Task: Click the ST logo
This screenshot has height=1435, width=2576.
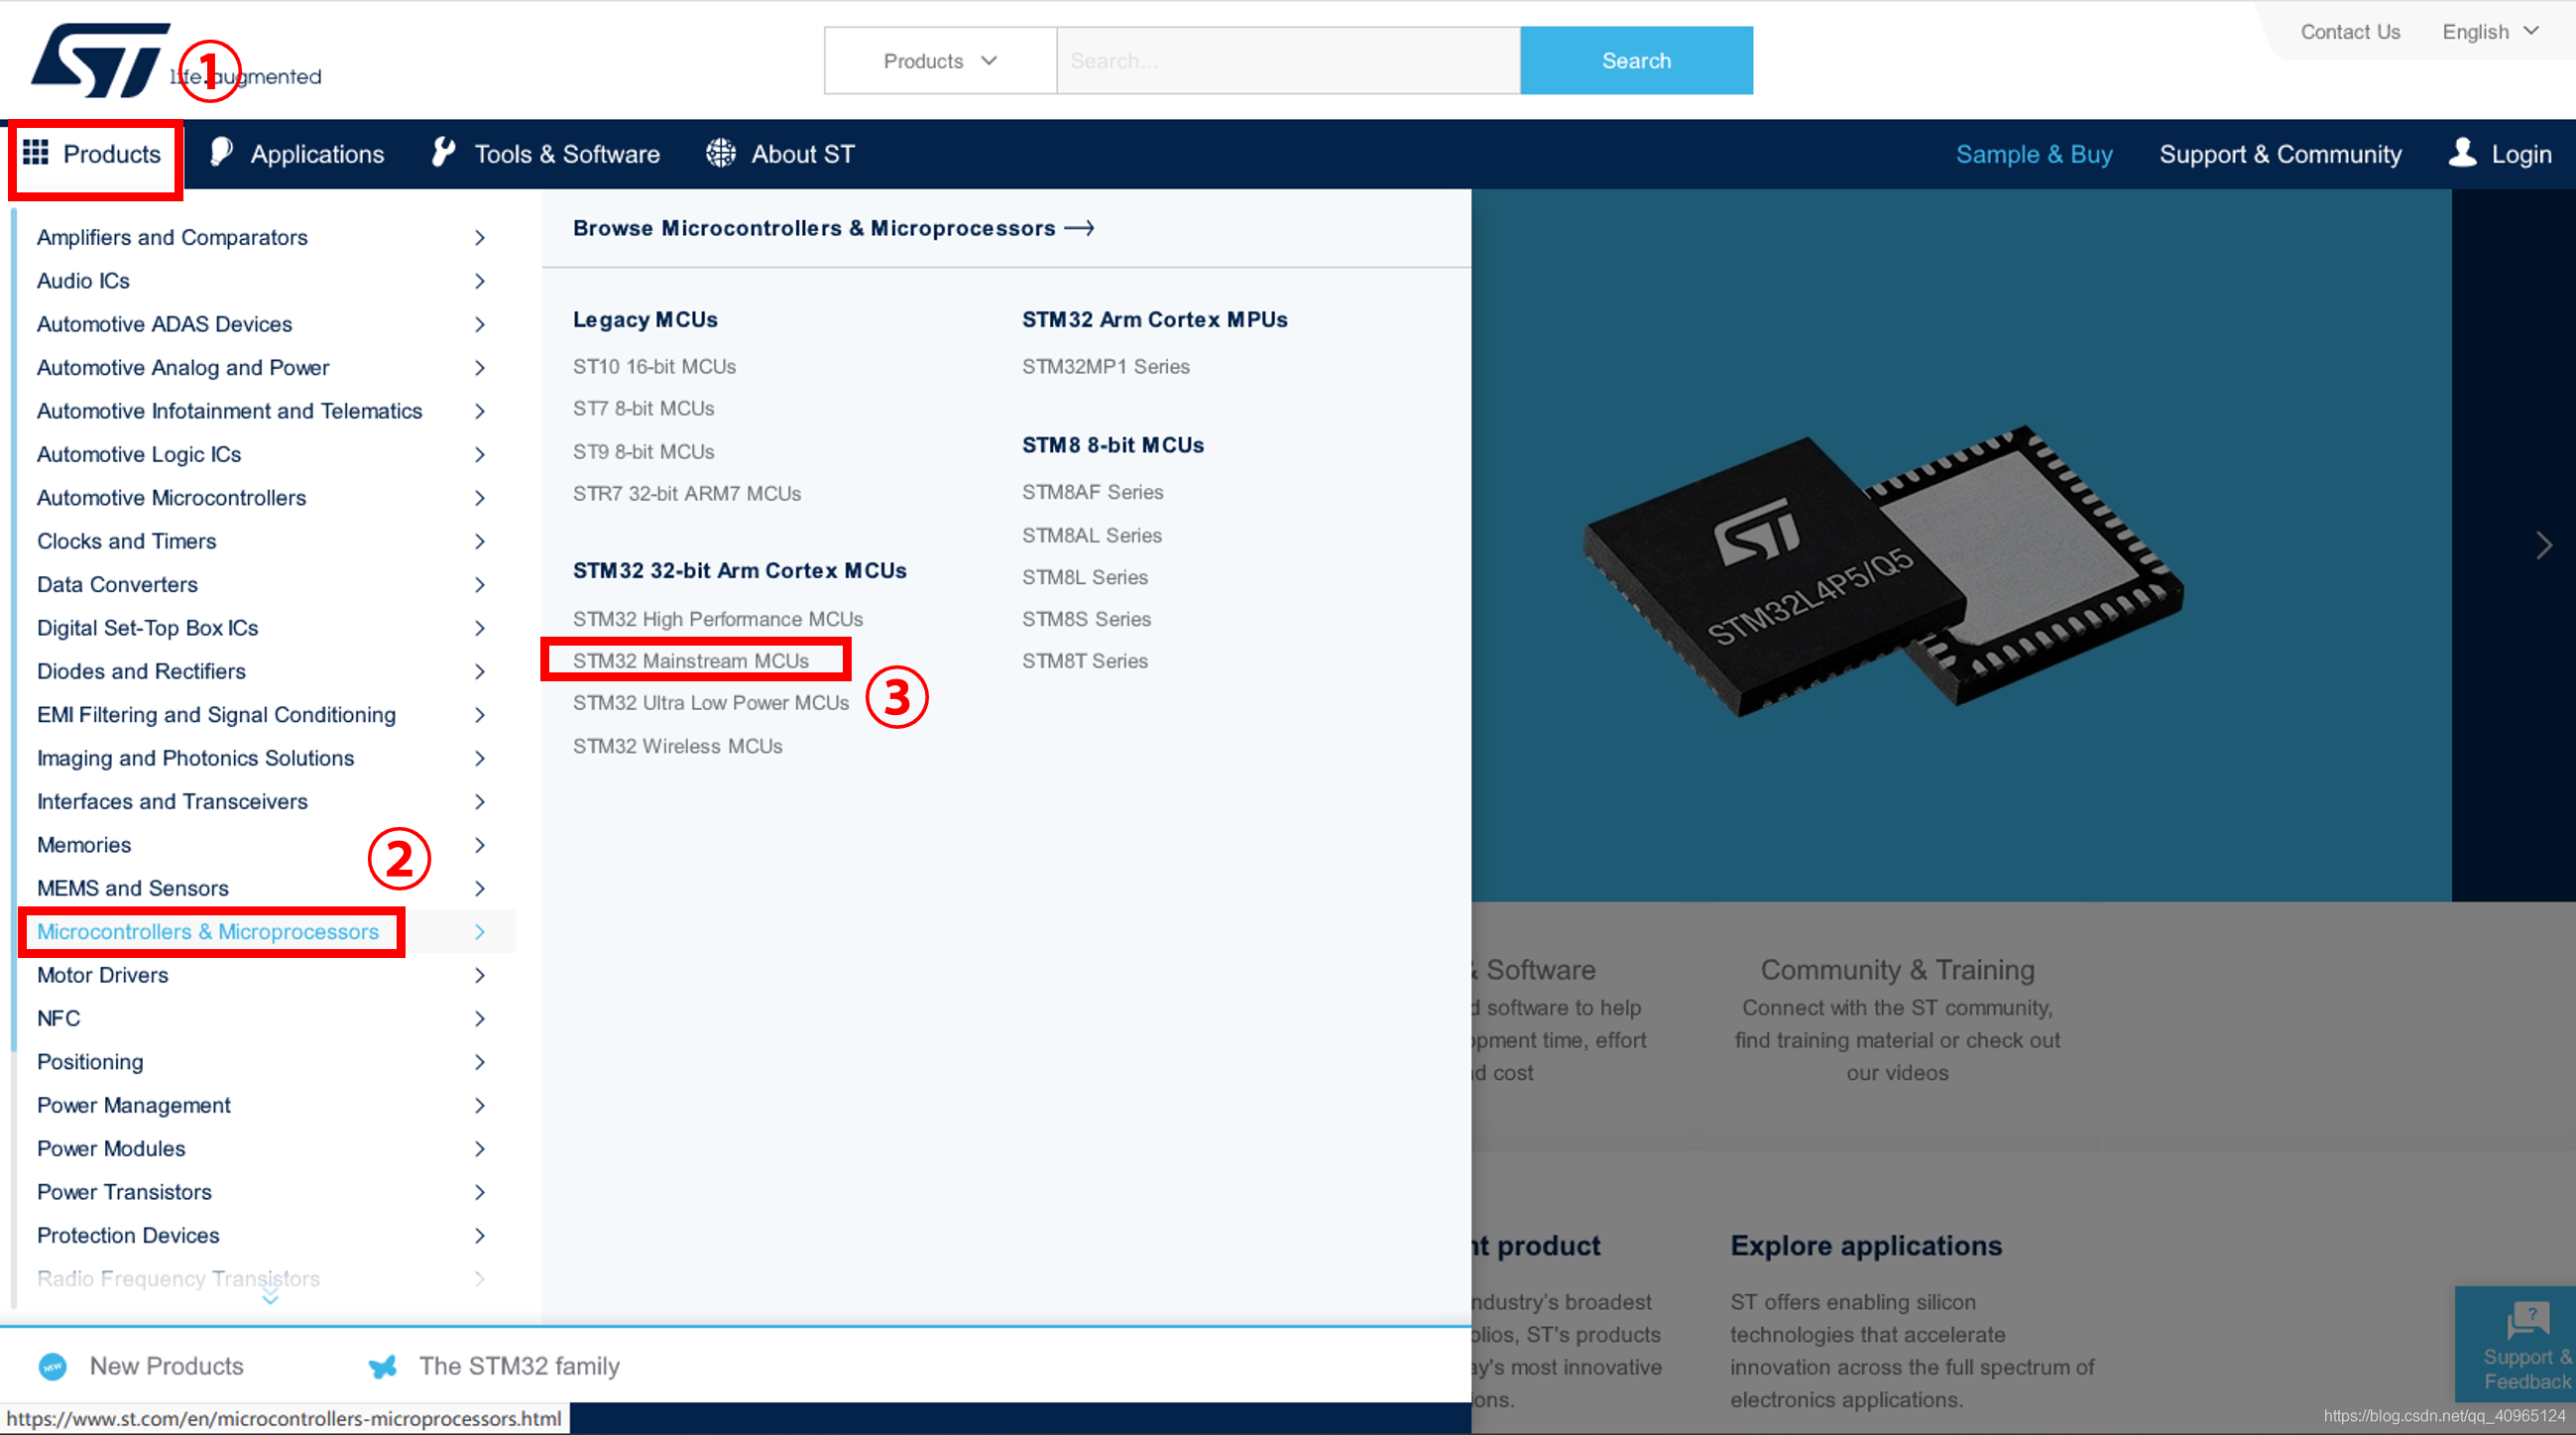Action: (100, 60)
